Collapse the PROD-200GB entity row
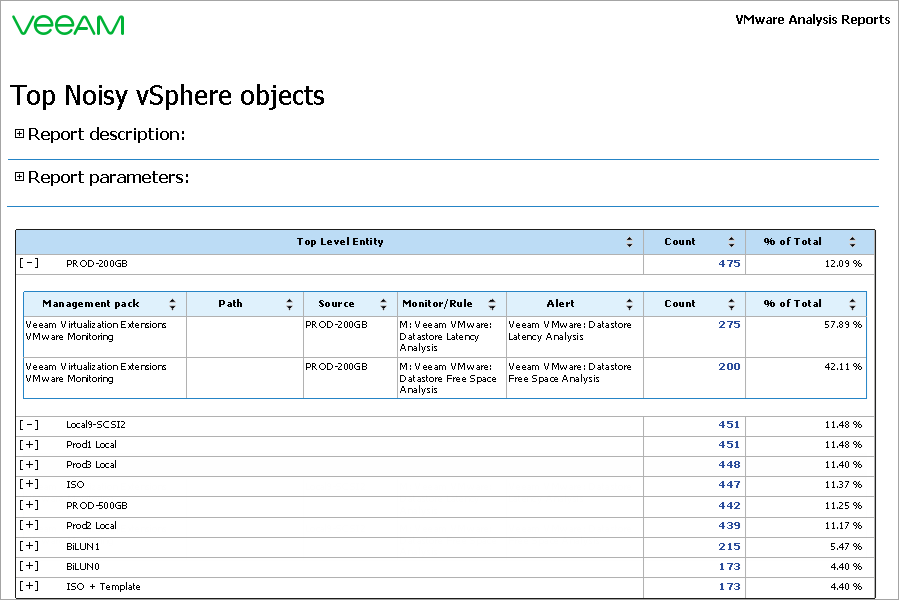The width and height of the screenshot is (899, 600). tap(29, 264)
